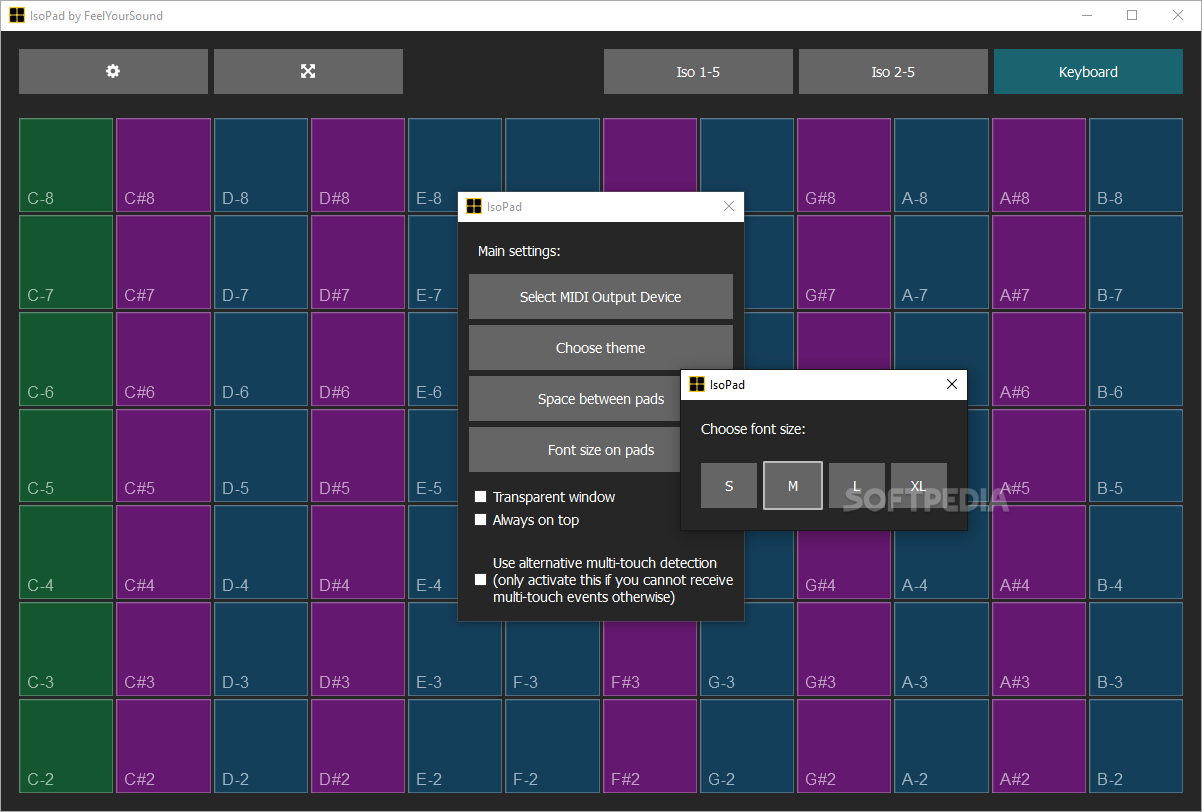Play the B-8 pad
1202x812 pixels.
(x=1136, y=165)
